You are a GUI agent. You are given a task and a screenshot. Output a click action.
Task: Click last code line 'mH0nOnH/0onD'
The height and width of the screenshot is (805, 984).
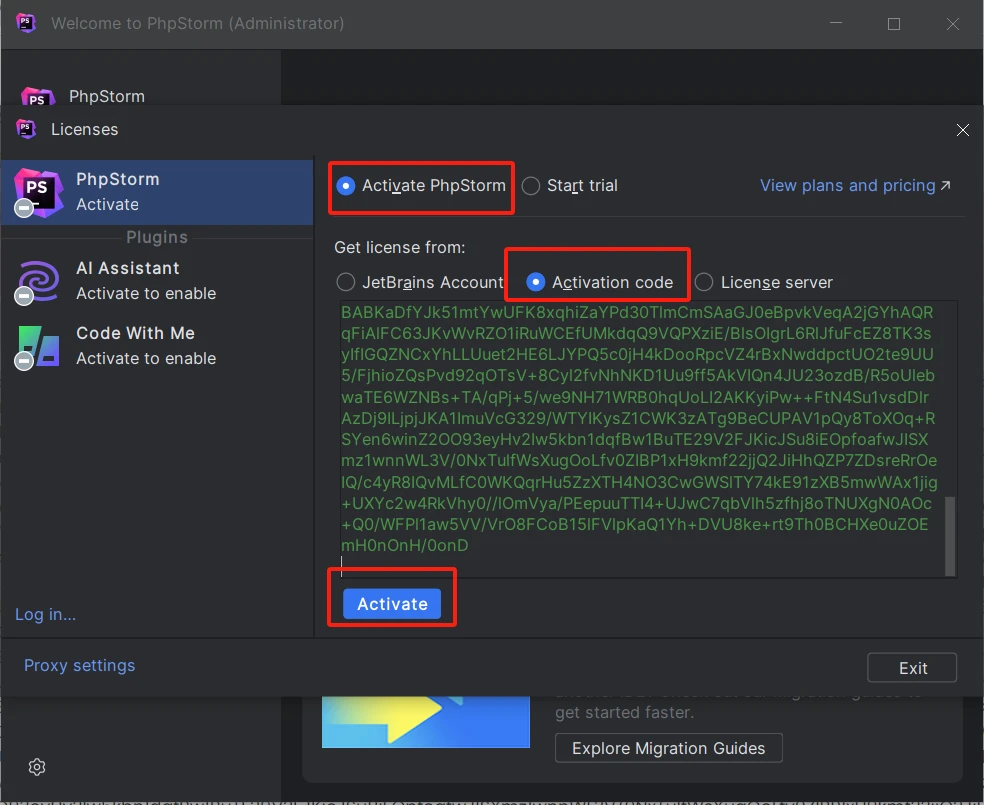point(405,545)
